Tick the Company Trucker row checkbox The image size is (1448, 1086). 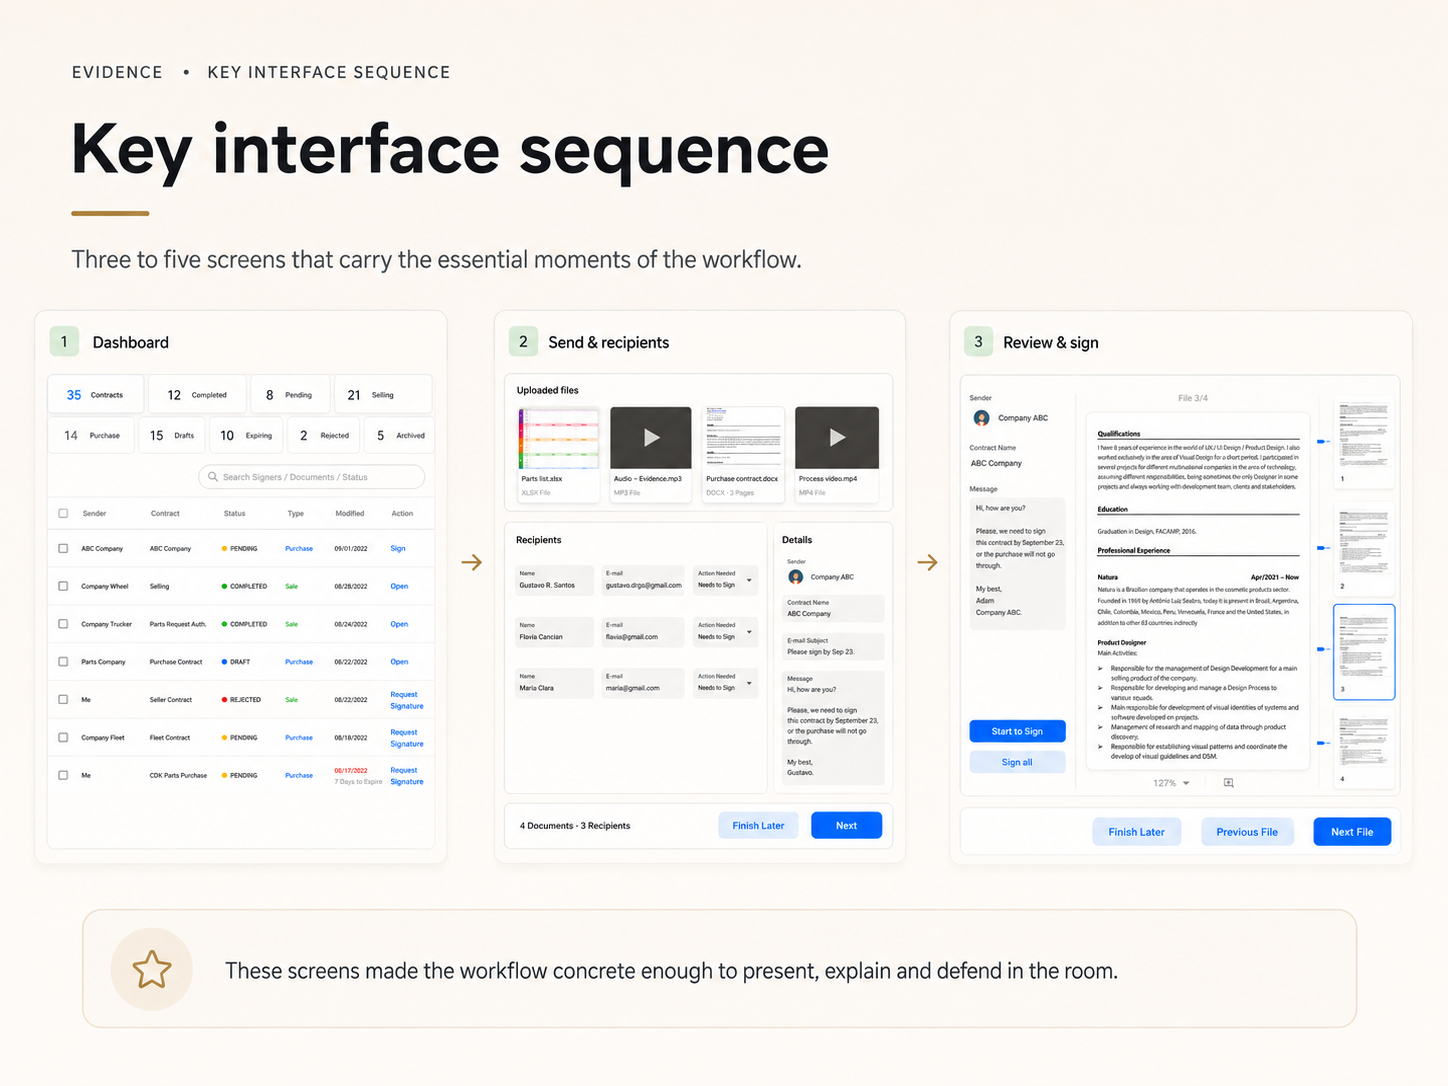click(63, 624)
